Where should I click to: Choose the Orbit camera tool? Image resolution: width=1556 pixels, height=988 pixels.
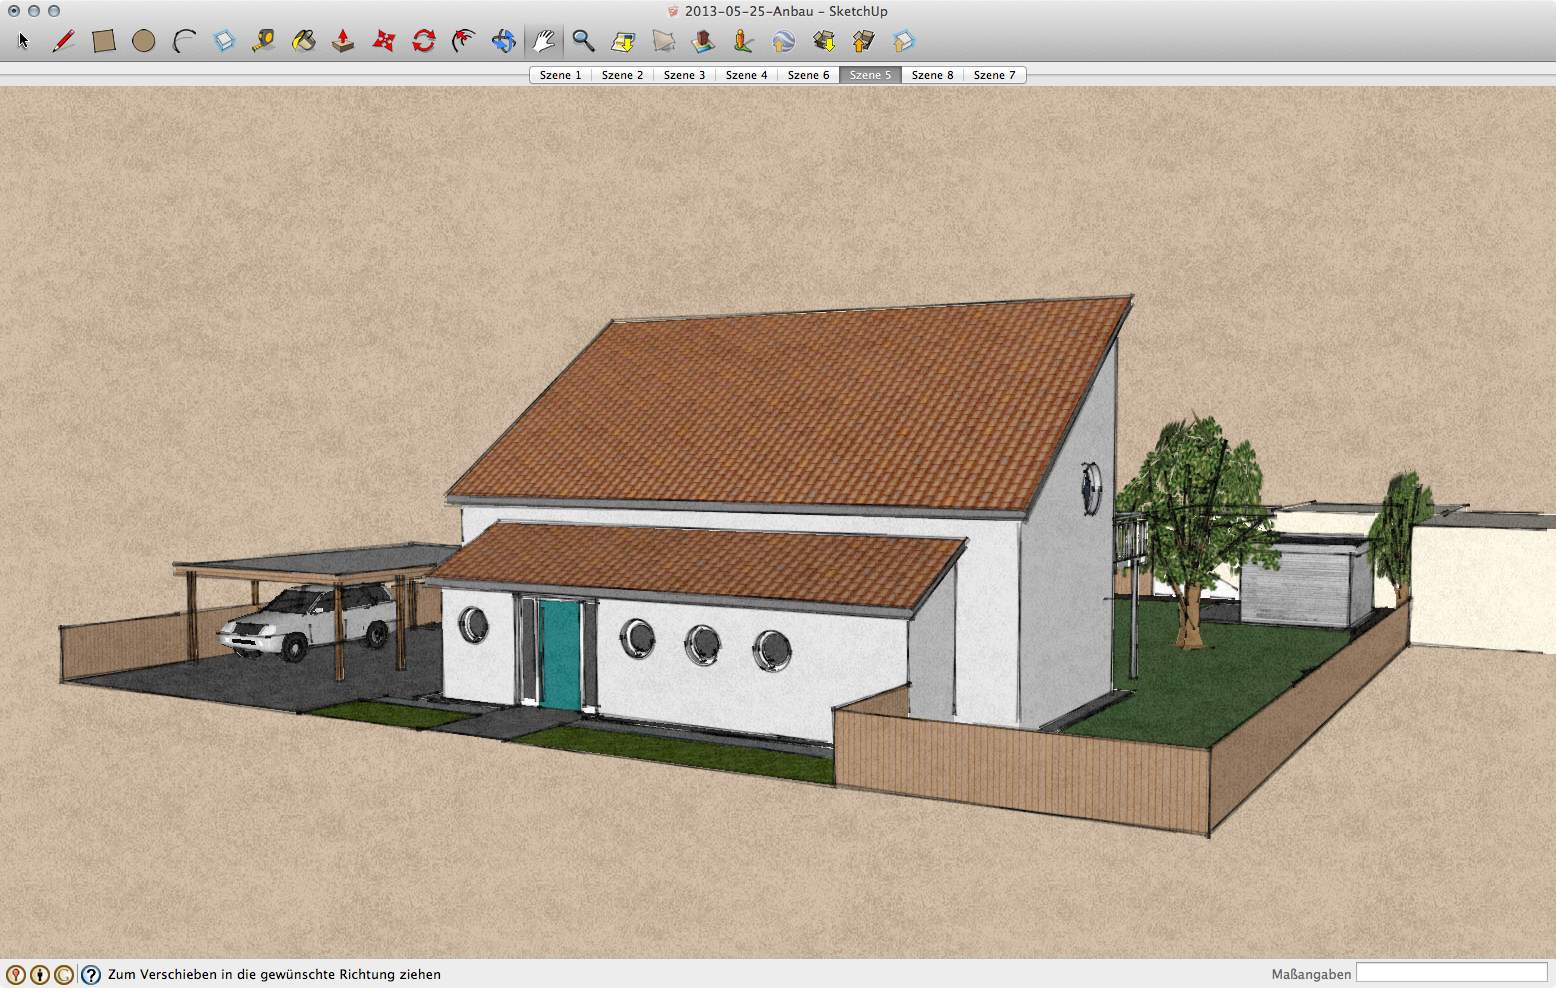tap(504, 41)
